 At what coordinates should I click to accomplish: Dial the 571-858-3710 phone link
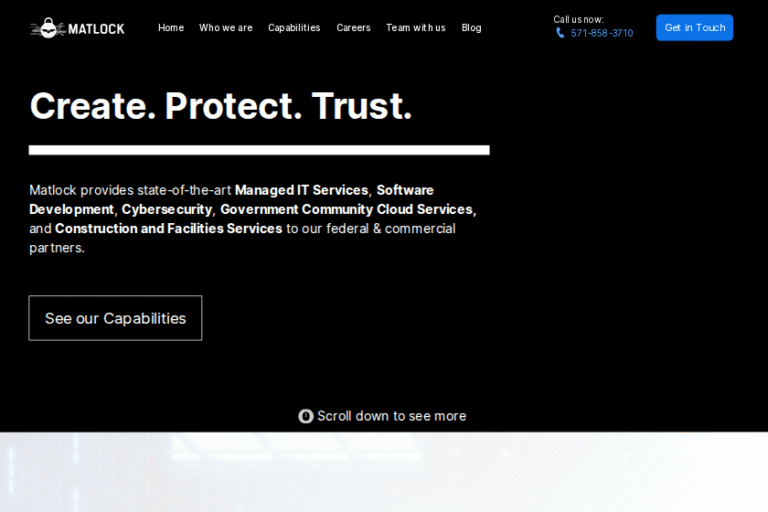click(602, 33)
